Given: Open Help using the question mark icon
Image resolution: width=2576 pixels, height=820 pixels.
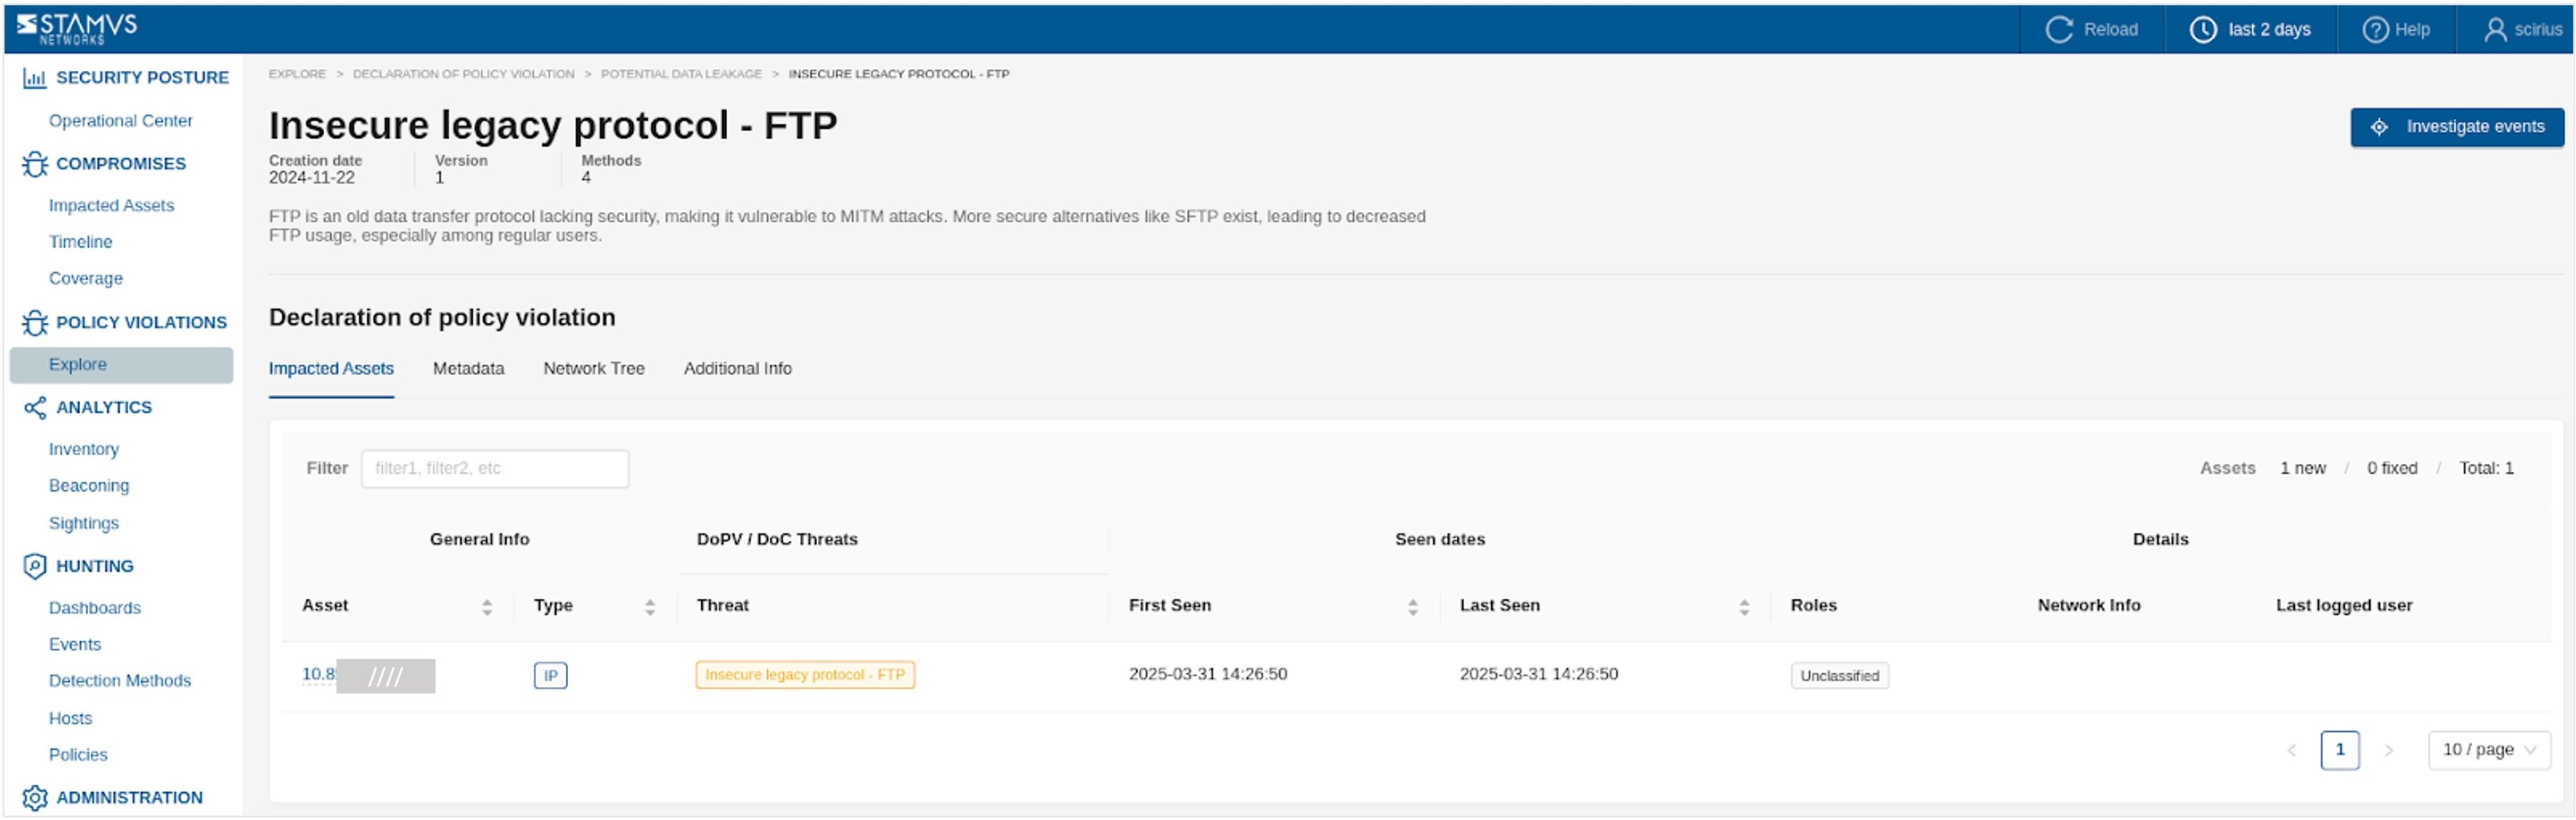Looking at the screenshot, I should pos(2376,29).
